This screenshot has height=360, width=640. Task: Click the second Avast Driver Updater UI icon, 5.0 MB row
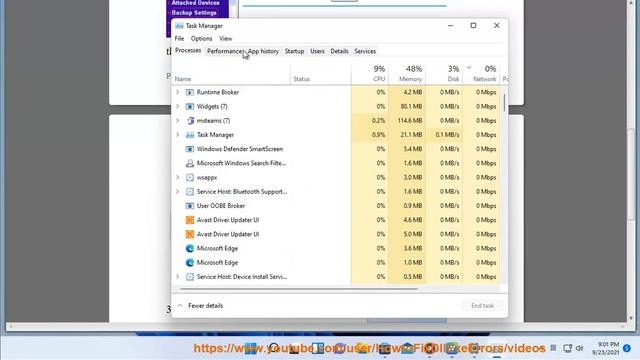190,234
